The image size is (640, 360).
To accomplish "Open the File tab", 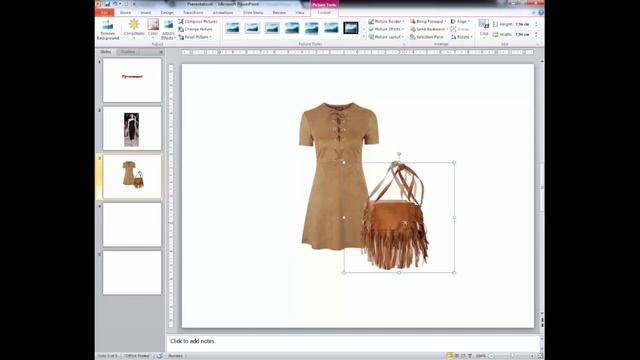I will click(x=105, y=13).
